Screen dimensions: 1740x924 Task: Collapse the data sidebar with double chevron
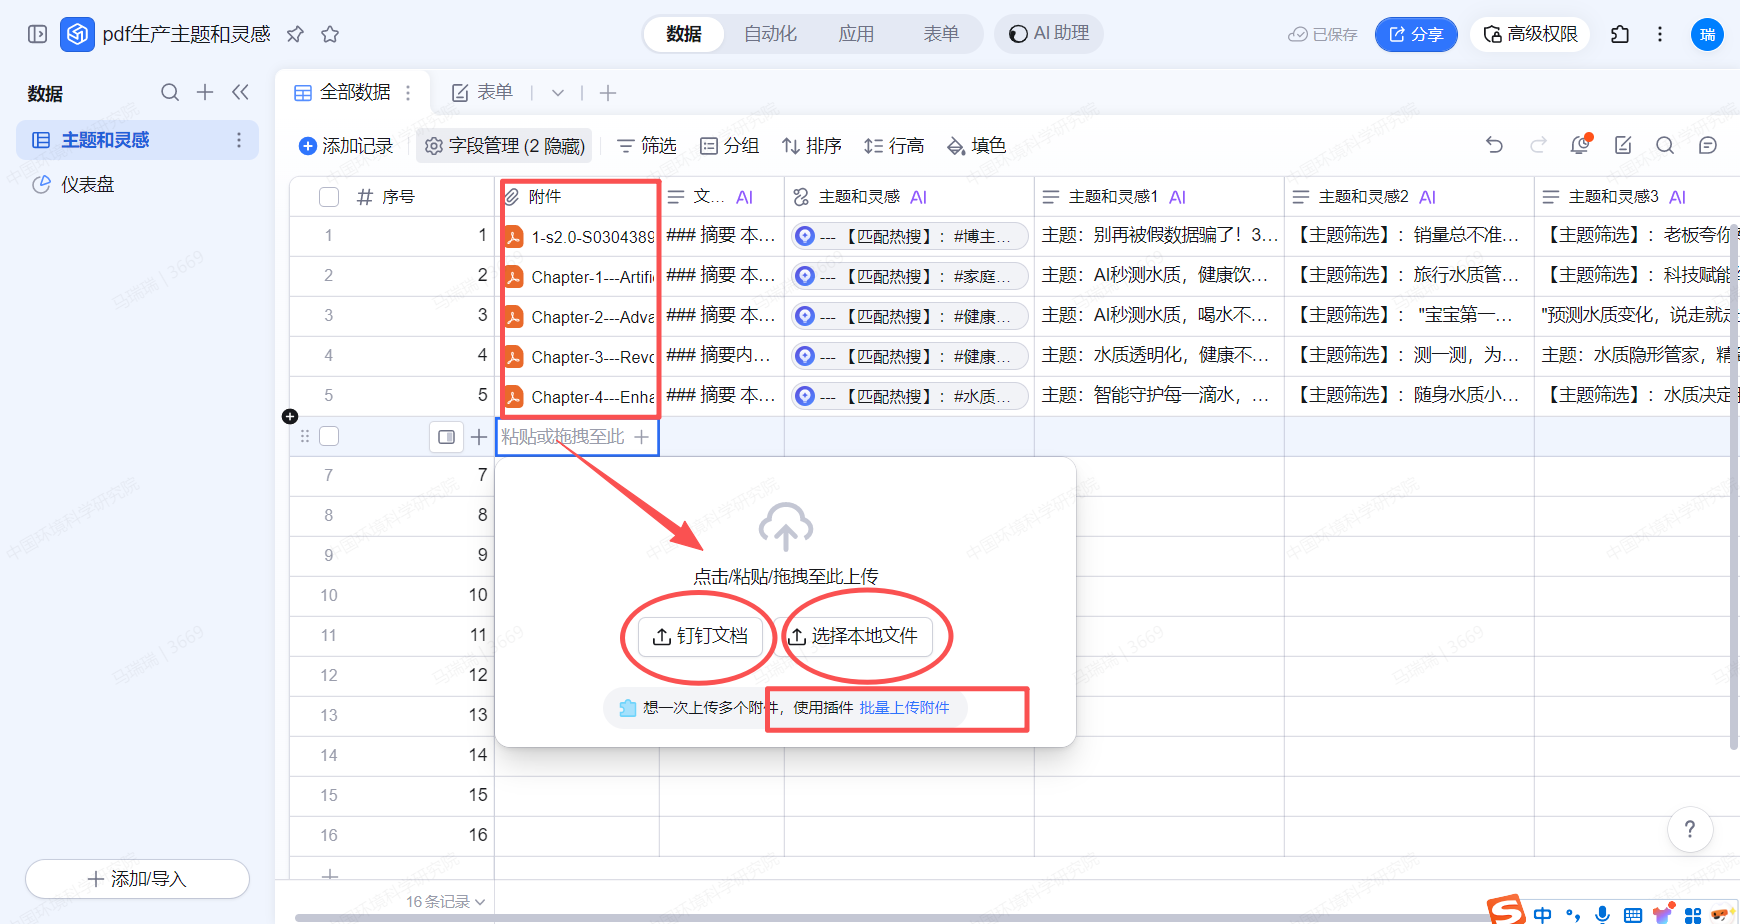[x=240, y=93]
